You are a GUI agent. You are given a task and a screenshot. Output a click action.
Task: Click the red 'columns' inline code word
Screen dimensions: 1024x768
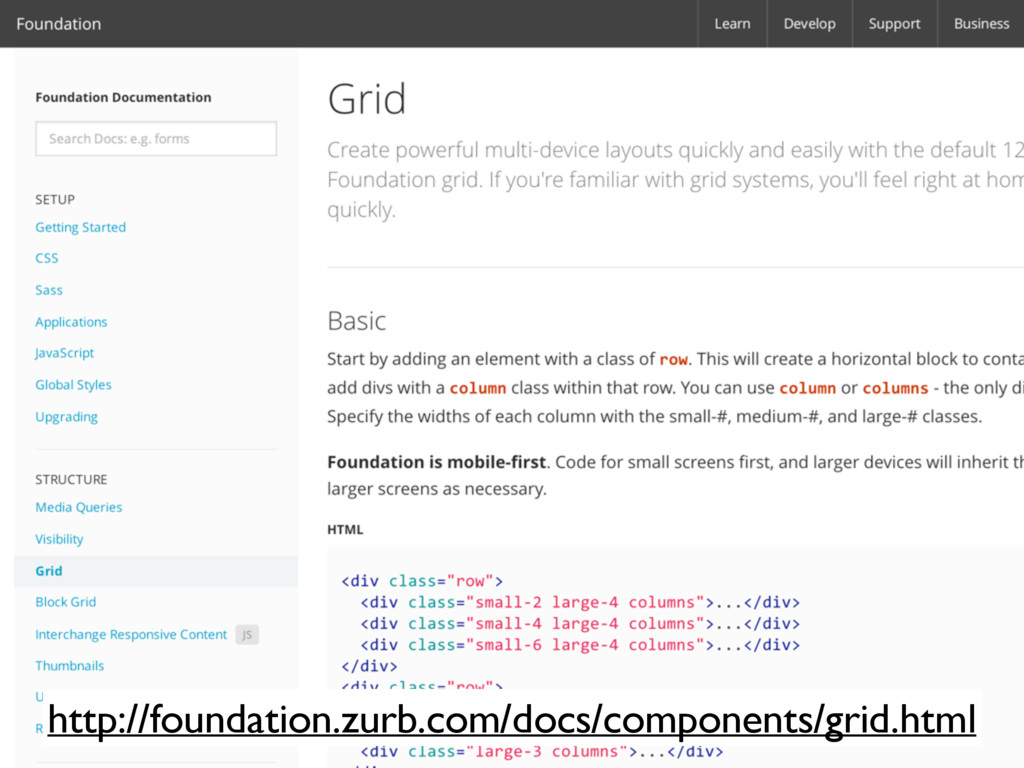[x=895, y=388]
